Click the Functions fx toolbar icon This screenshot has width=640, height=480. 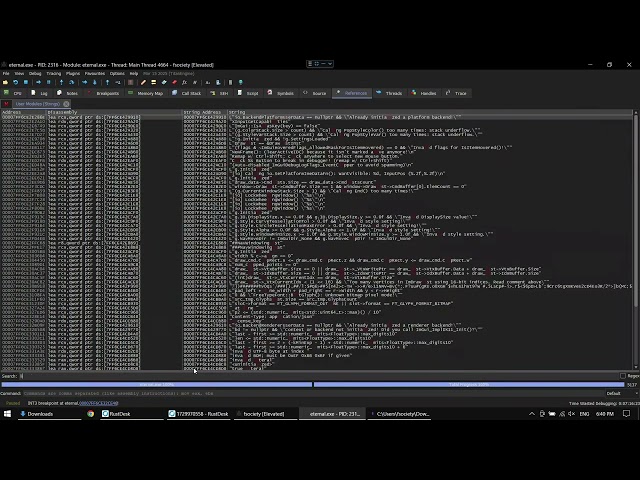pos(184,82)
